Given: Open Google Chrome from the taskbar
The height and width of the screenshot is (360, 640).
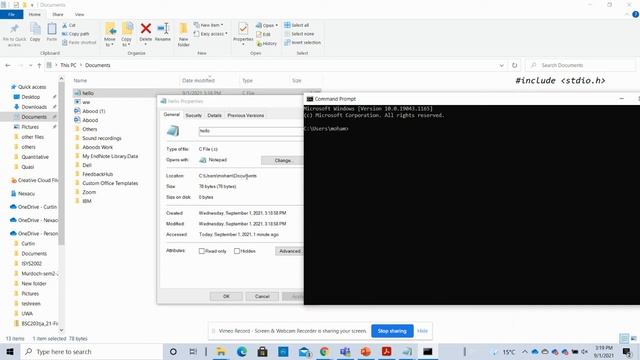Looking at the screenshot, I should 324,351.
